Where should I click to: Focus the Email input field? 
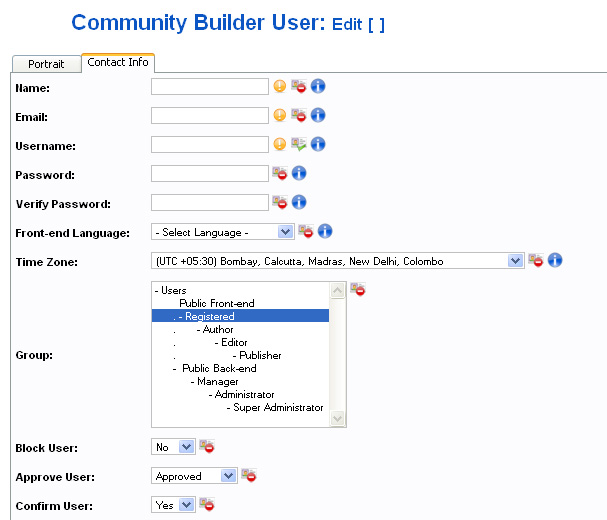(x=210, y=115)
